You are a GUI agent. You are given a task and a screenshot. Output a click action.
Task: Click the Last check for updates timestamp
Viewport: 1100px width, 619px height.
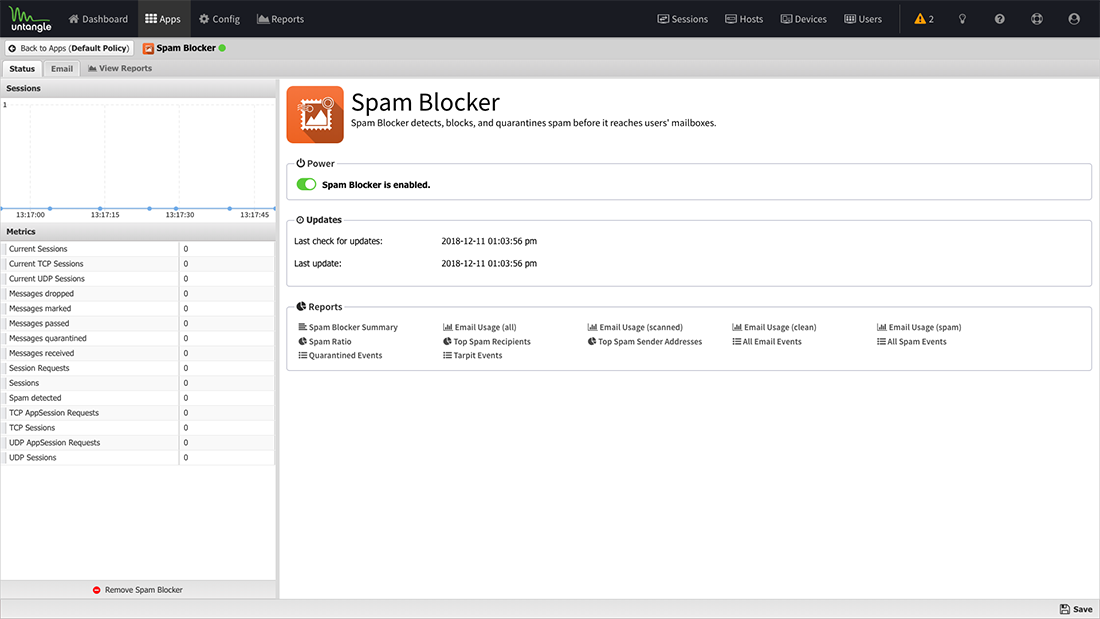[x=489, y=241]
